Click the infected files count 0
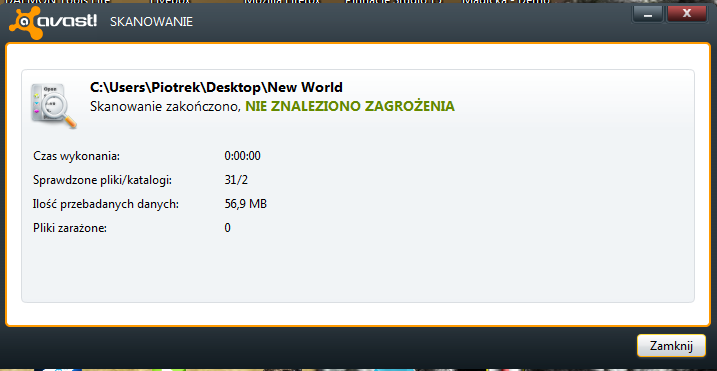This screenshot has width=717, height=371. 227,228
